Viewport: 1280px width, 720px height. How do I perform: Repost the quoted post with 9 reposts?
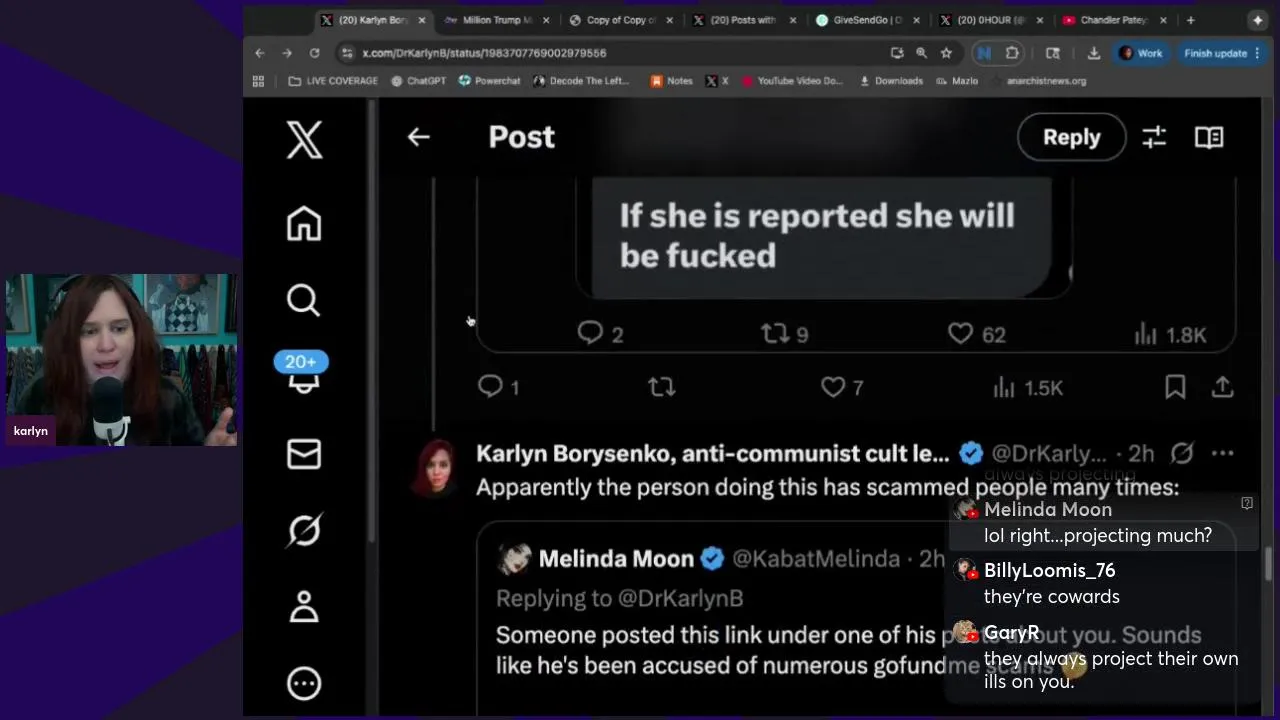coord(785,334)
